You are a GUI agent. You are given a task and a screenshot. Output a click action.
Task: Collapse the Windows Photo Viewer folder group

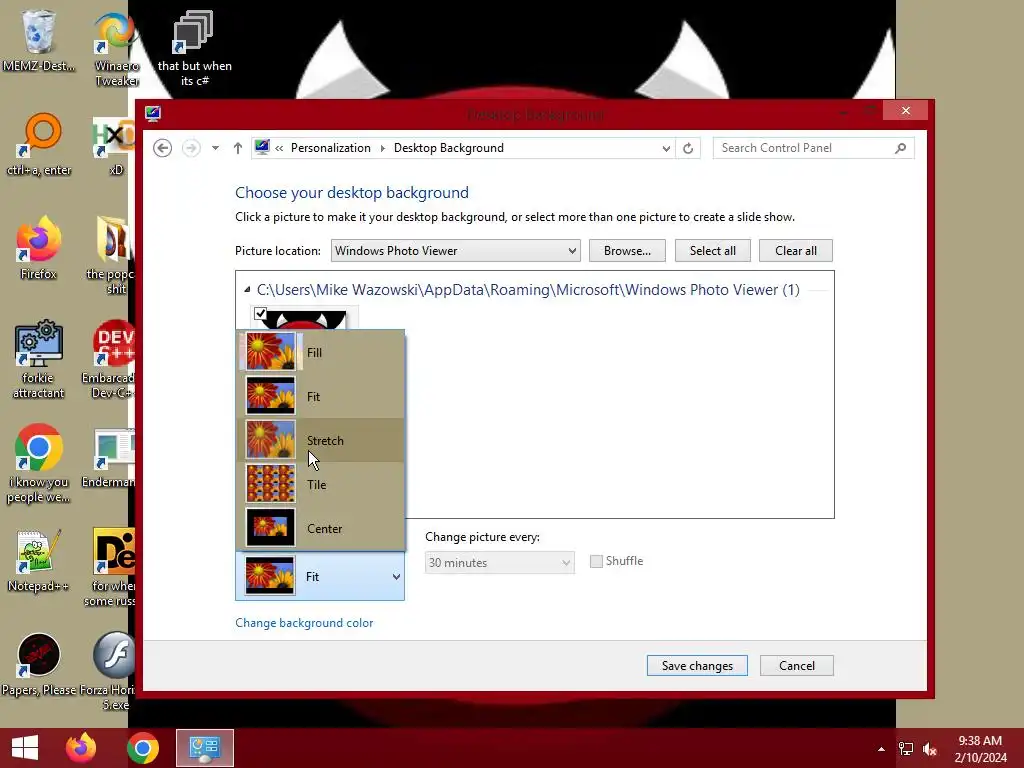[247, 289]
